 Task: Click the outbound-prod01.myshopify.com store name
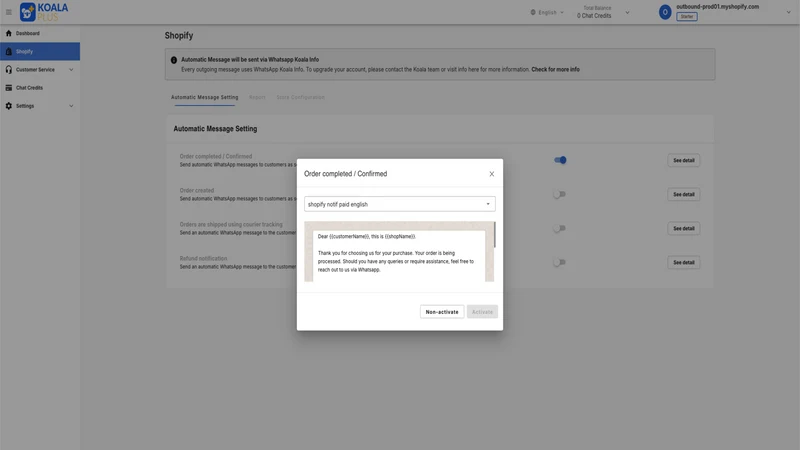(x=717, y=7)
